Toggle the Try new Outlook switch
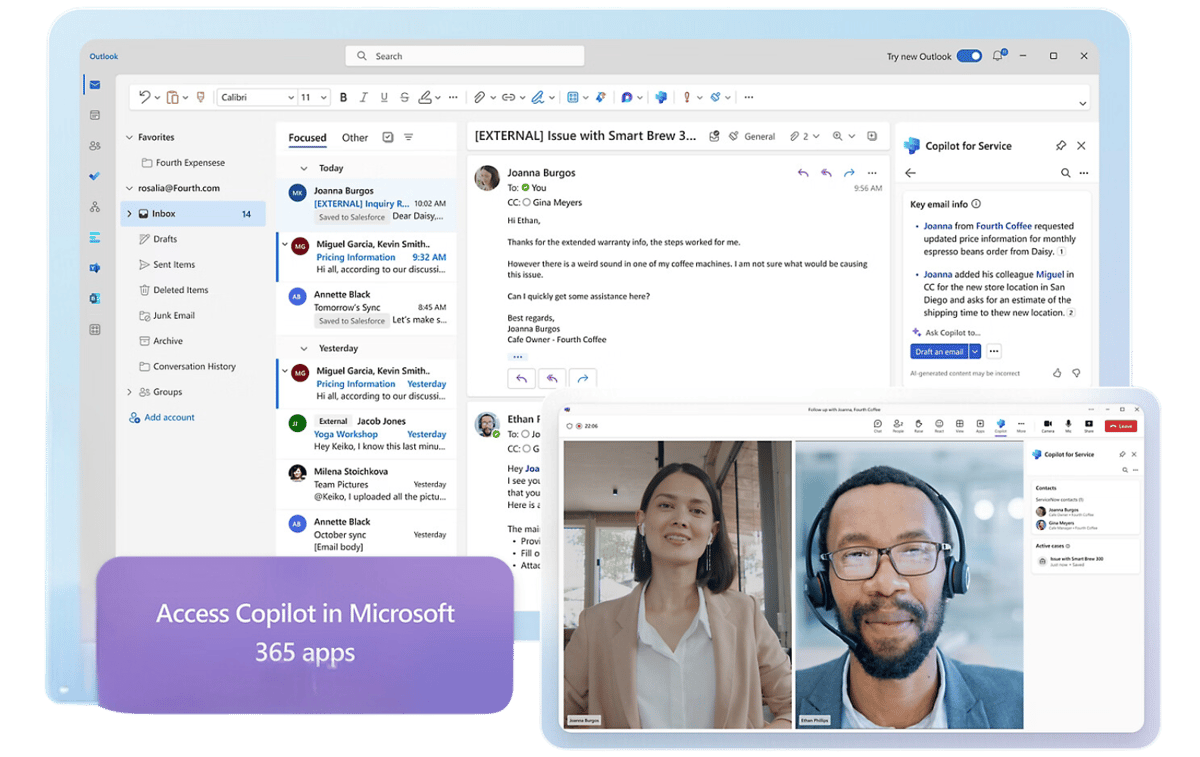1200x757 pixels. coord(969,56)
